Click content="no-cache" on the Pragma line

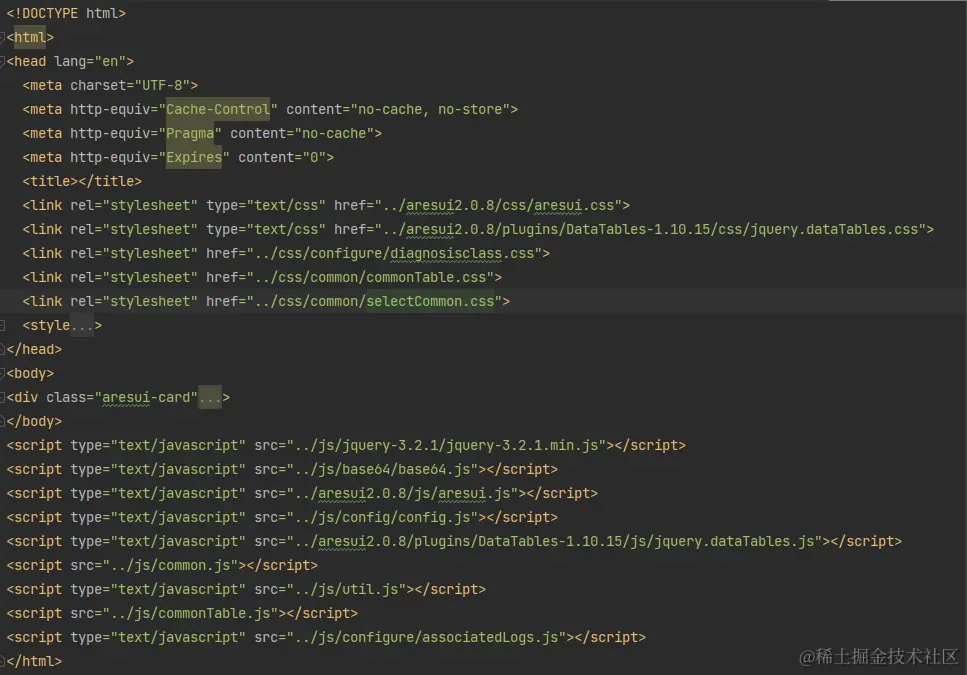pos(302,134)
